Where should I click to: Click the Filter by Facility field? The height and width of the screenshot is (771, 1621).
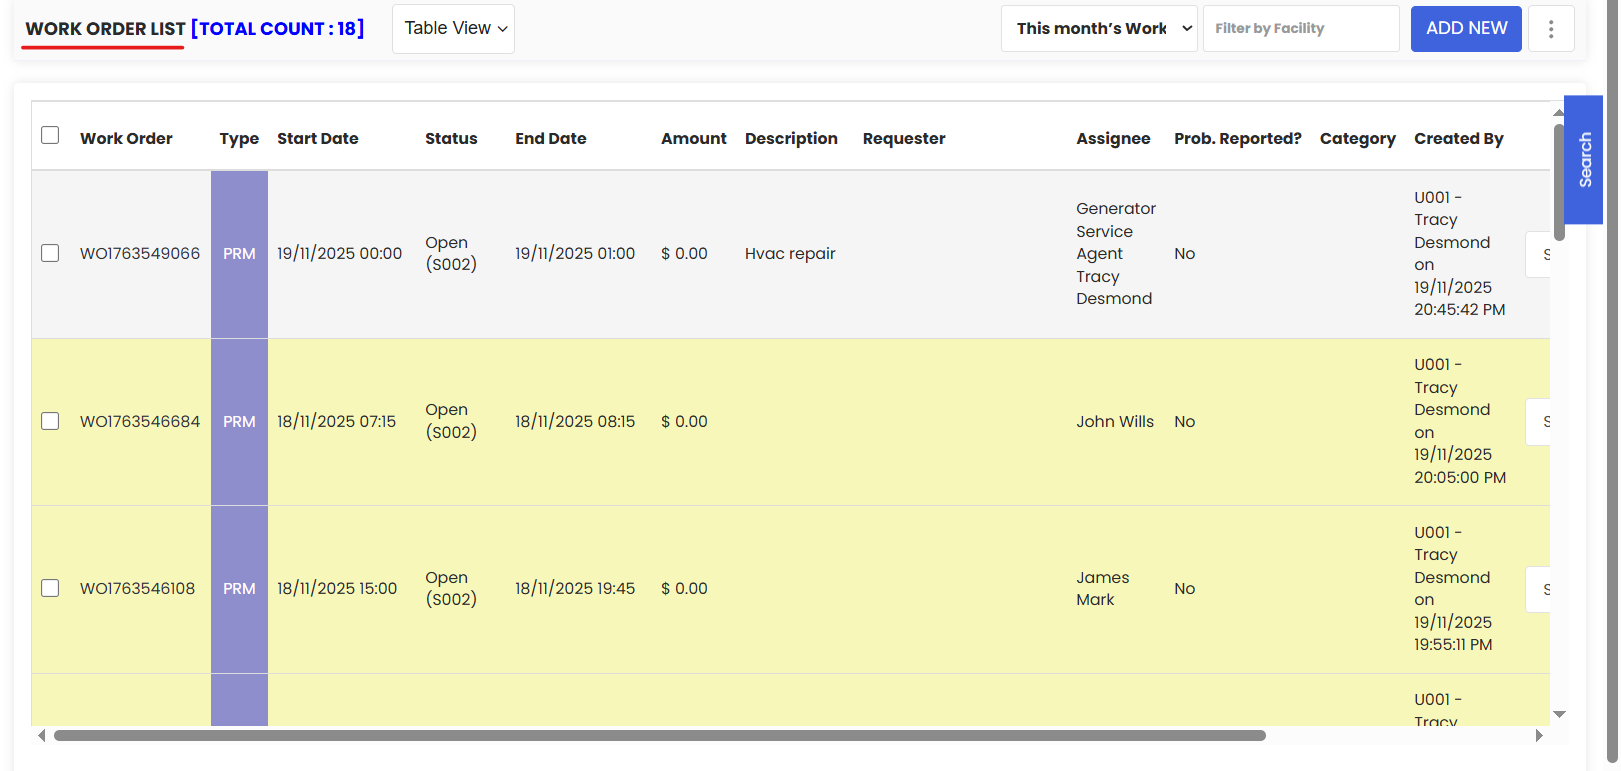tap(1301, 29)
